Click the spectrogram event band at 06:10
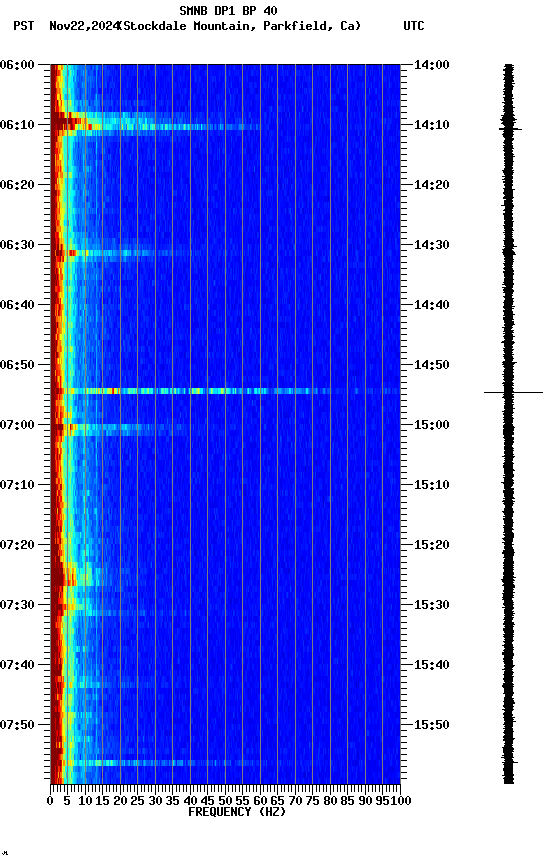This screenshot has width=552, height=864. click(155, 125)
